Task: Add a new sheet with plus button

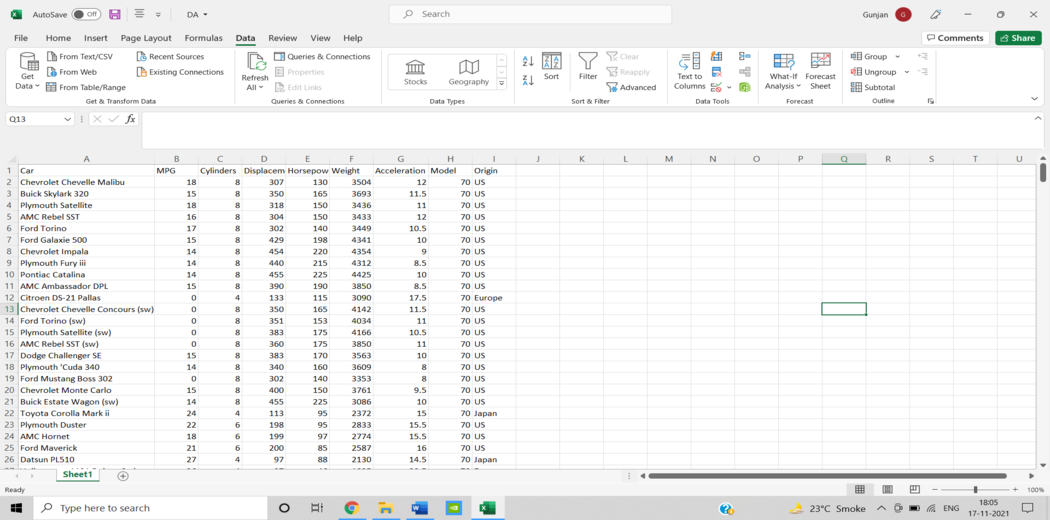Action: pos(123,476)
